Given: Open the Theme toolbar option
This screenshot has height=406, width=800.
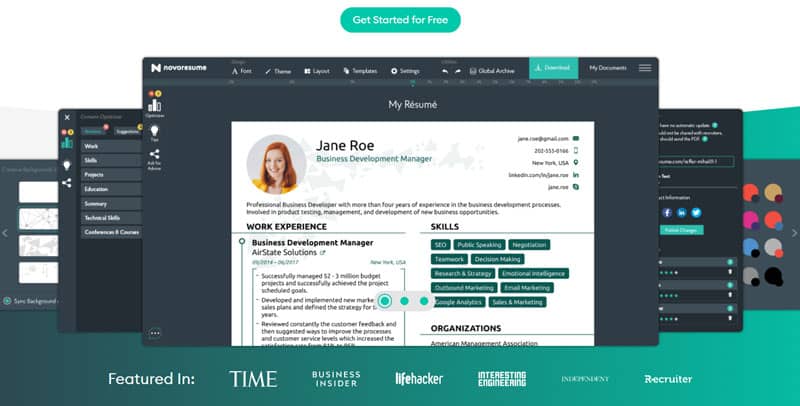Looking at the screenshot, I should point(278,71).
